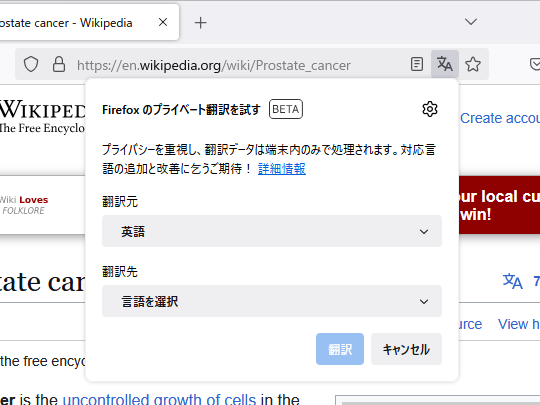The image size is (540, 405).
Task: Click the 翻訳 translate button
Action: click(x=340, y=349)
